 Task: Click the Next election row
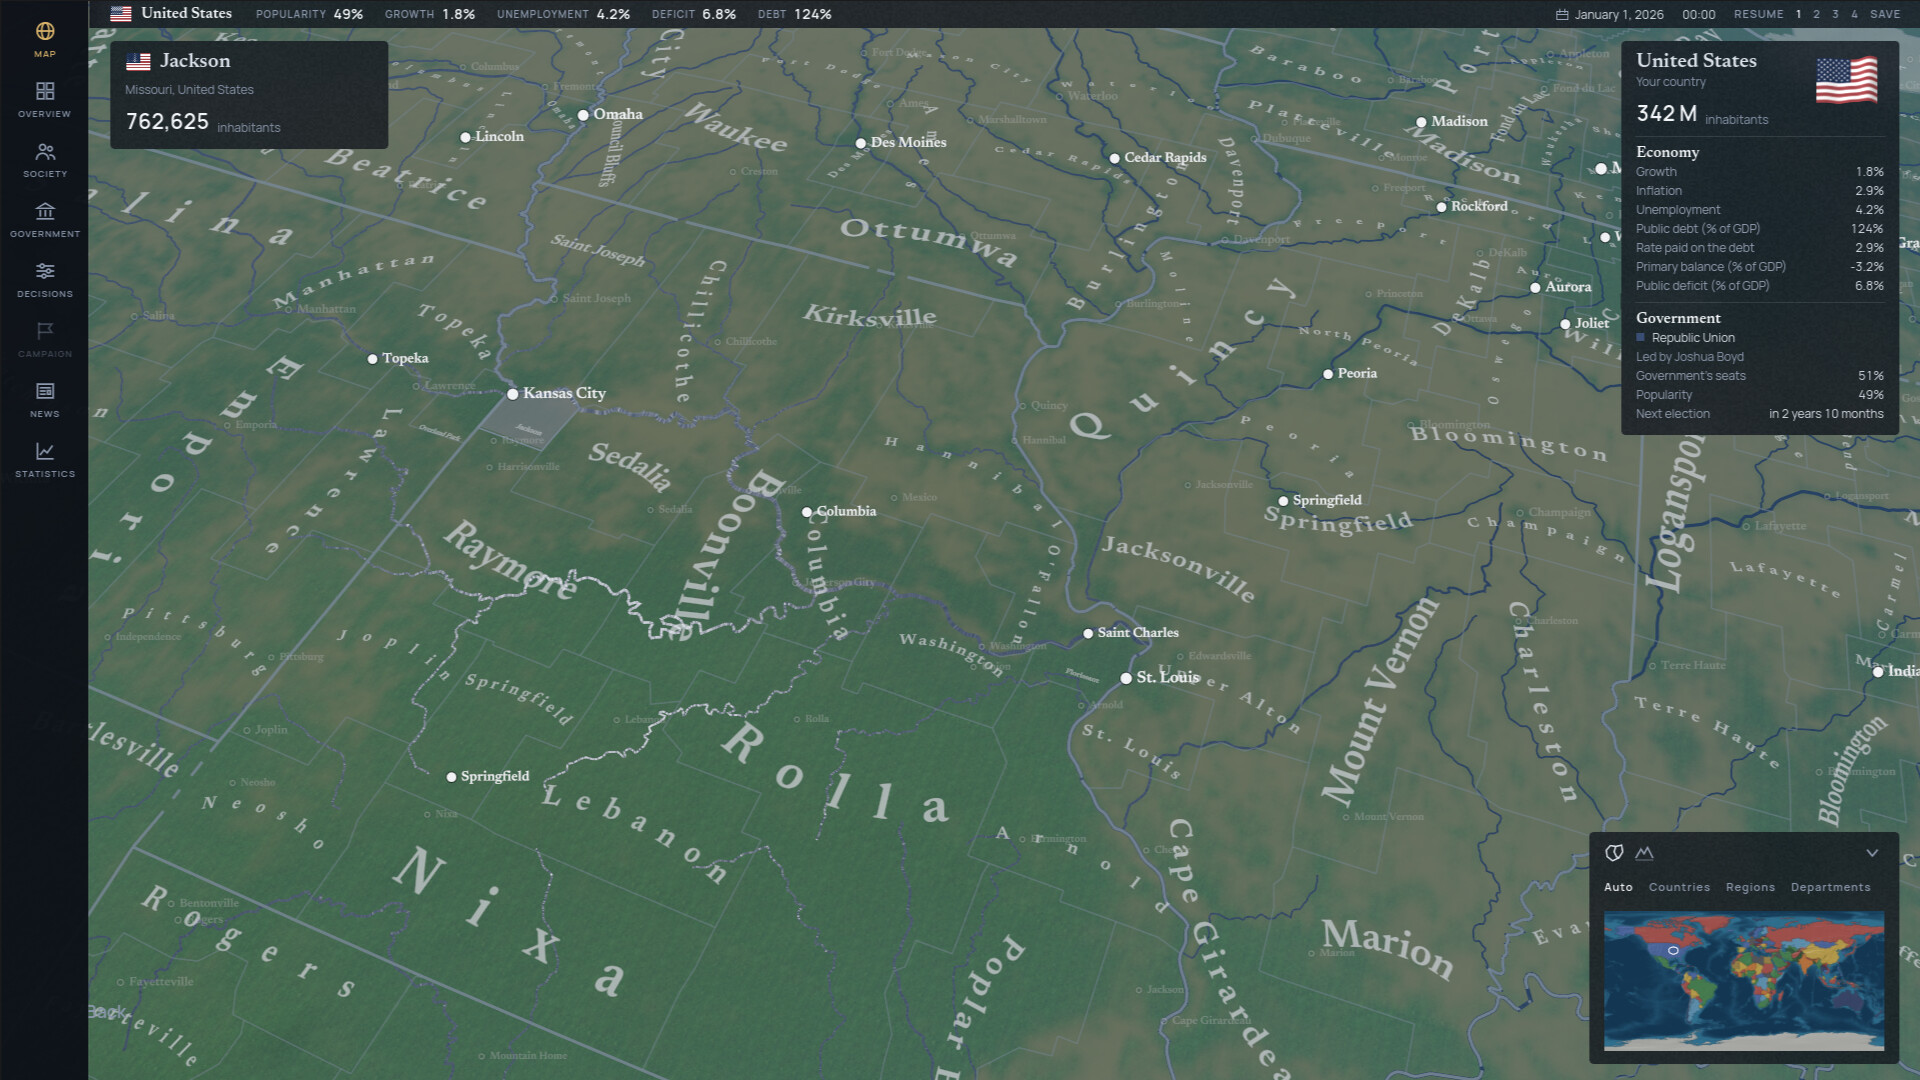pyautogui.click(x=1759, y=414)
